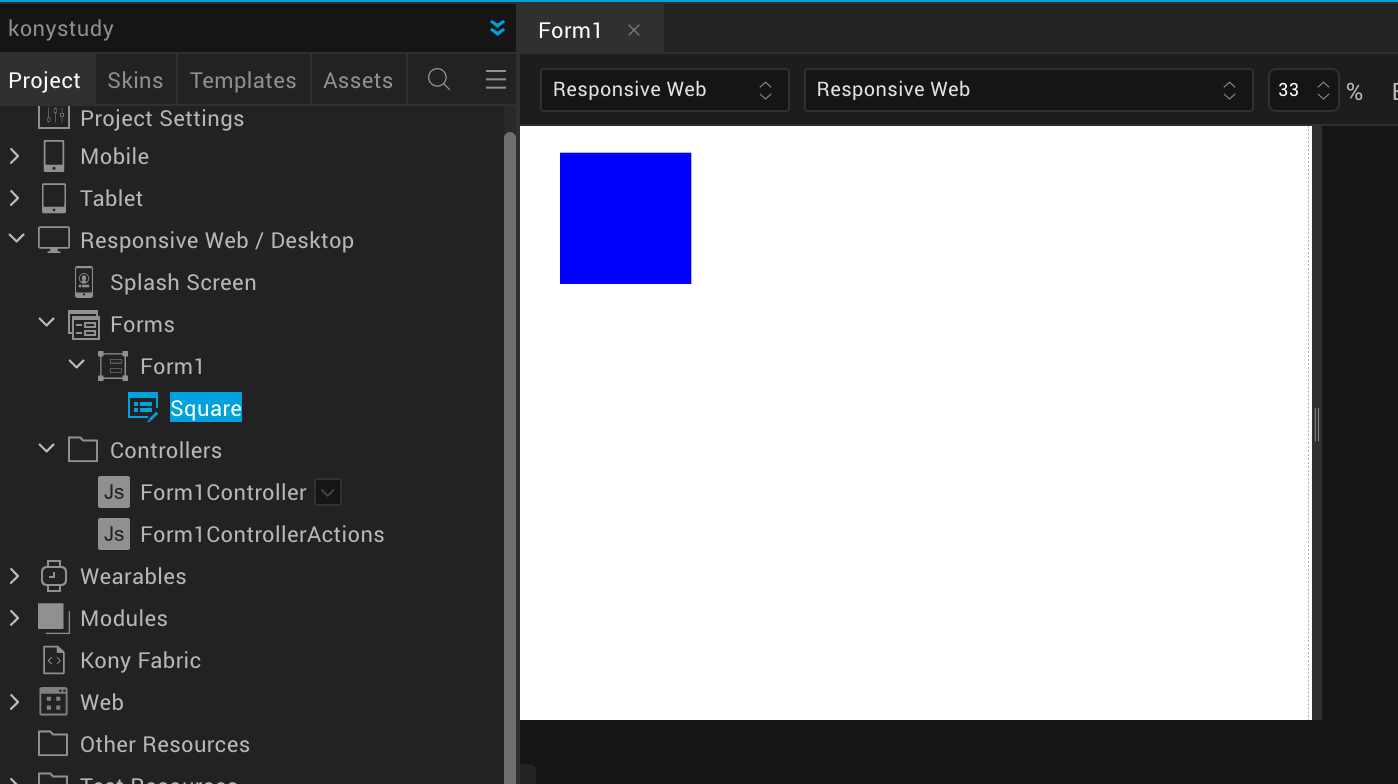1398x784 pixels.
Task: Click the Other Resources folder icon
Action: point(54,744)
